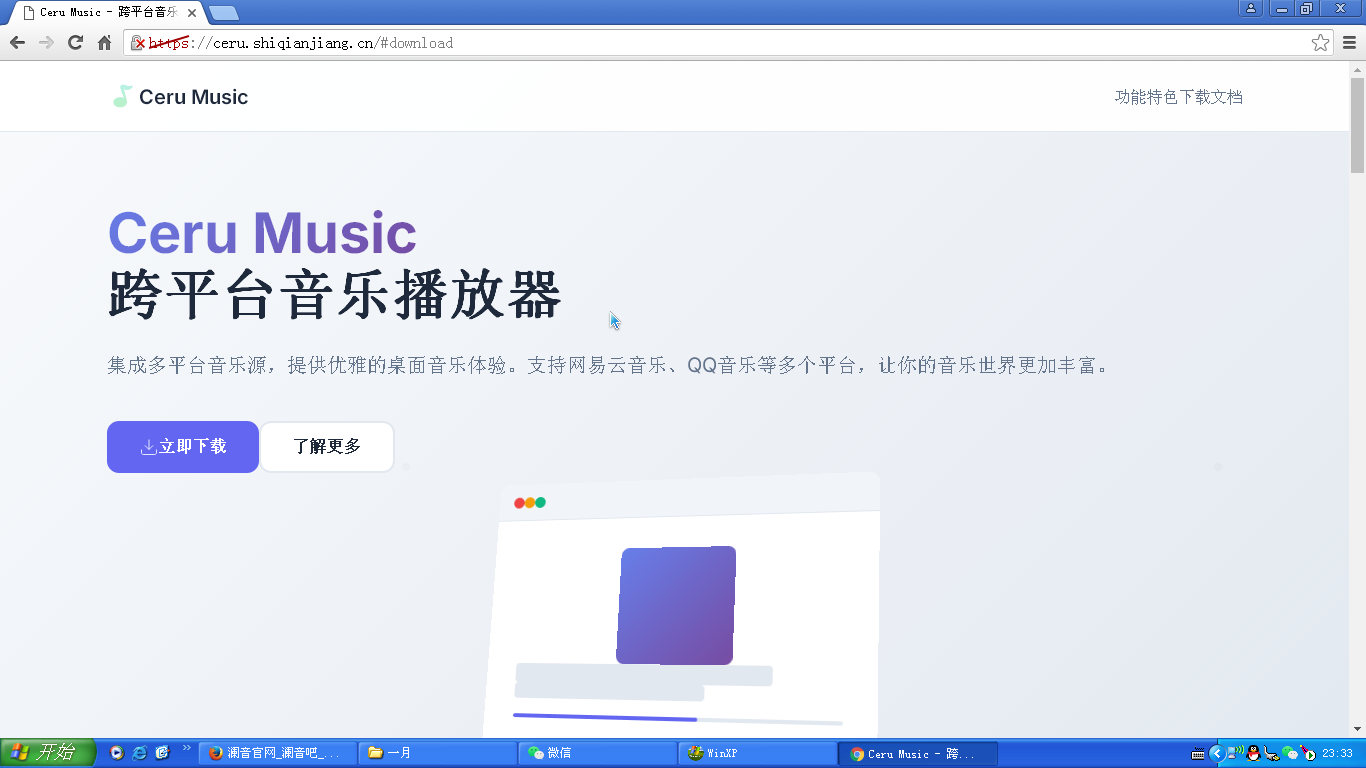Click the 立即下载 button
The image size is (1366, 768).
183,447
